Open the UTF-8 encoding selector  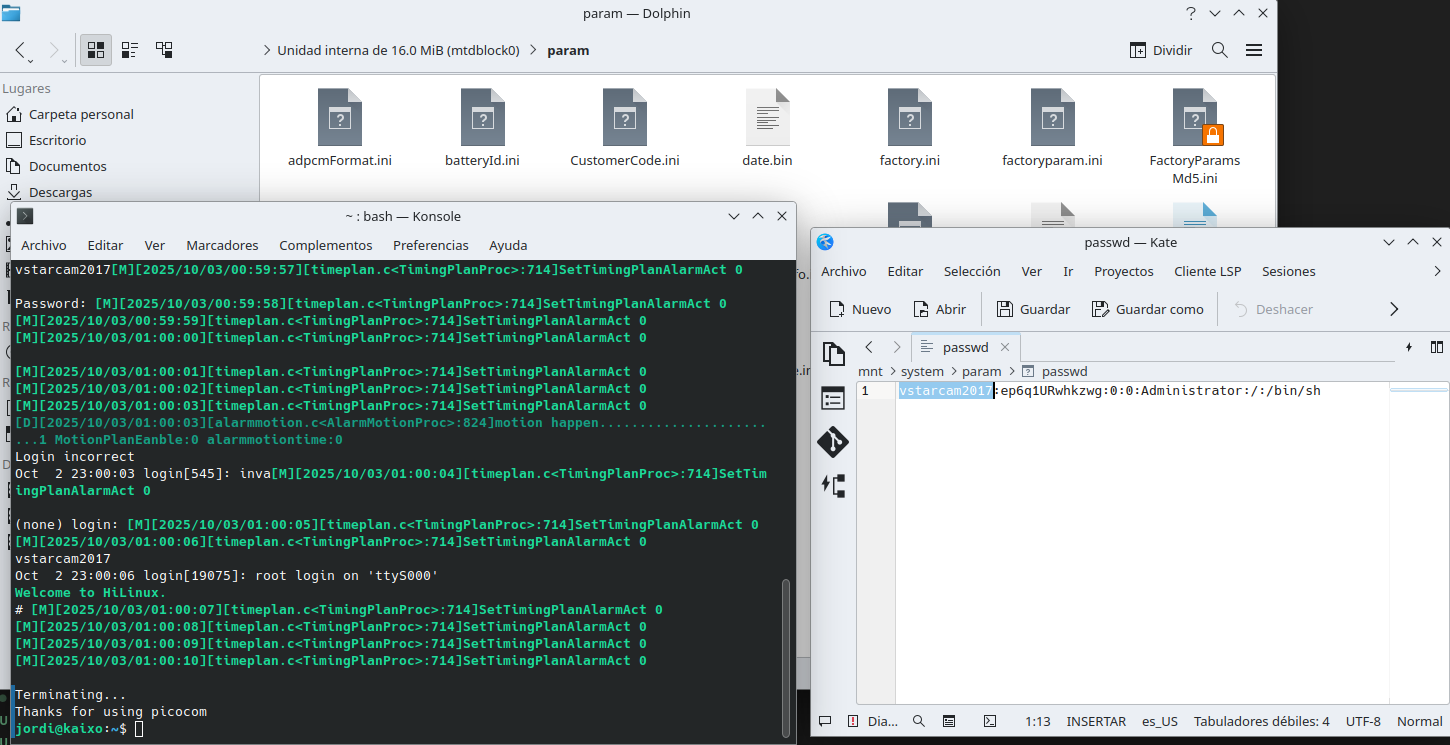[1363, 721]
